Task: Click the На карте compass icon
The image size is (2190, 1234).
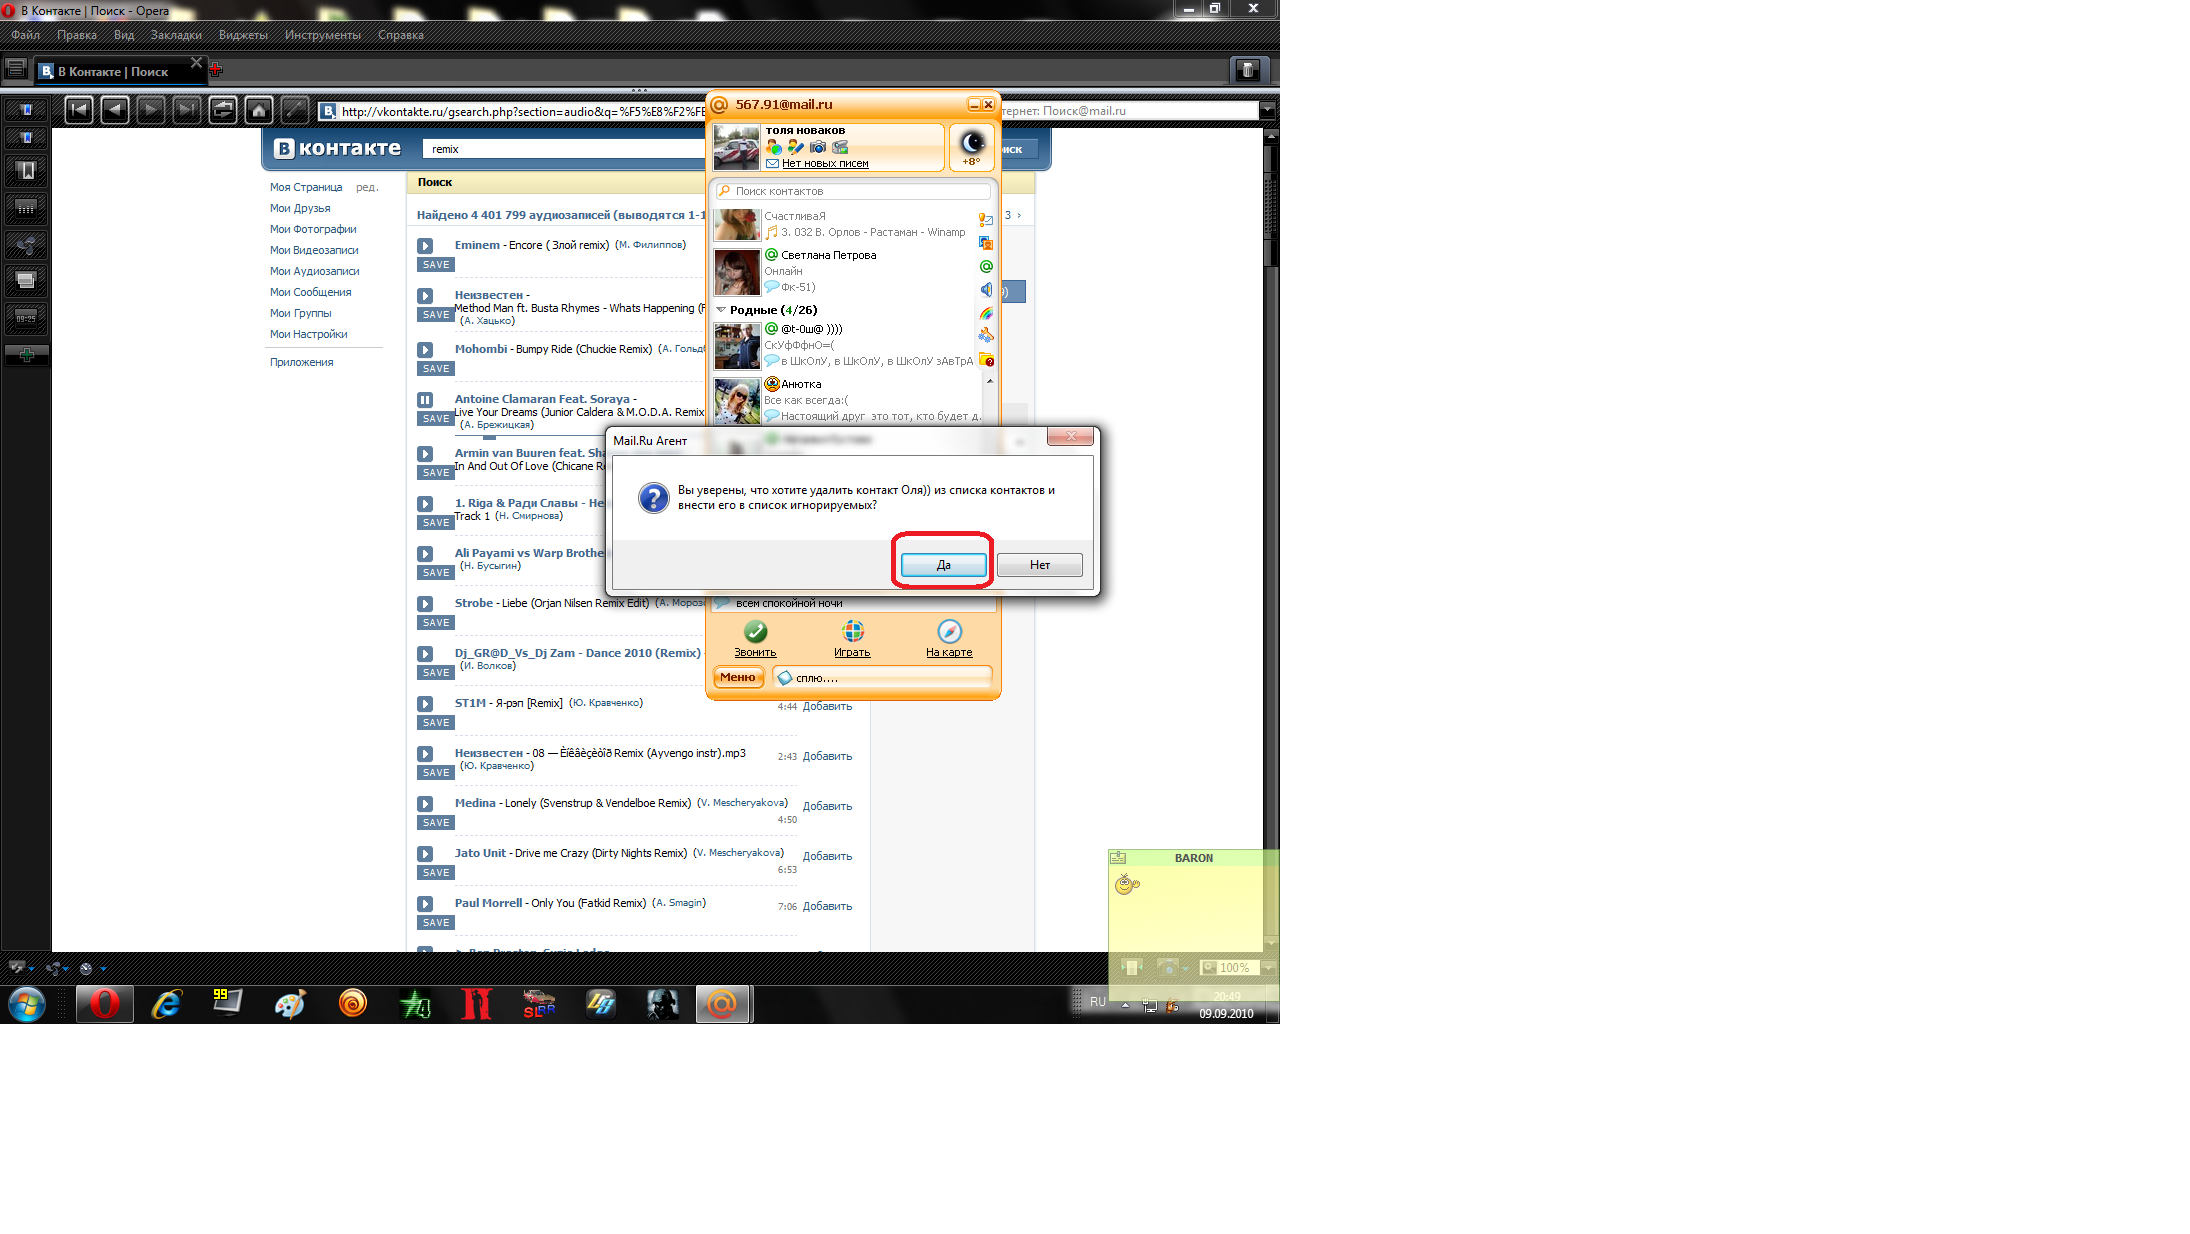Action: click(x=949, y=632)
